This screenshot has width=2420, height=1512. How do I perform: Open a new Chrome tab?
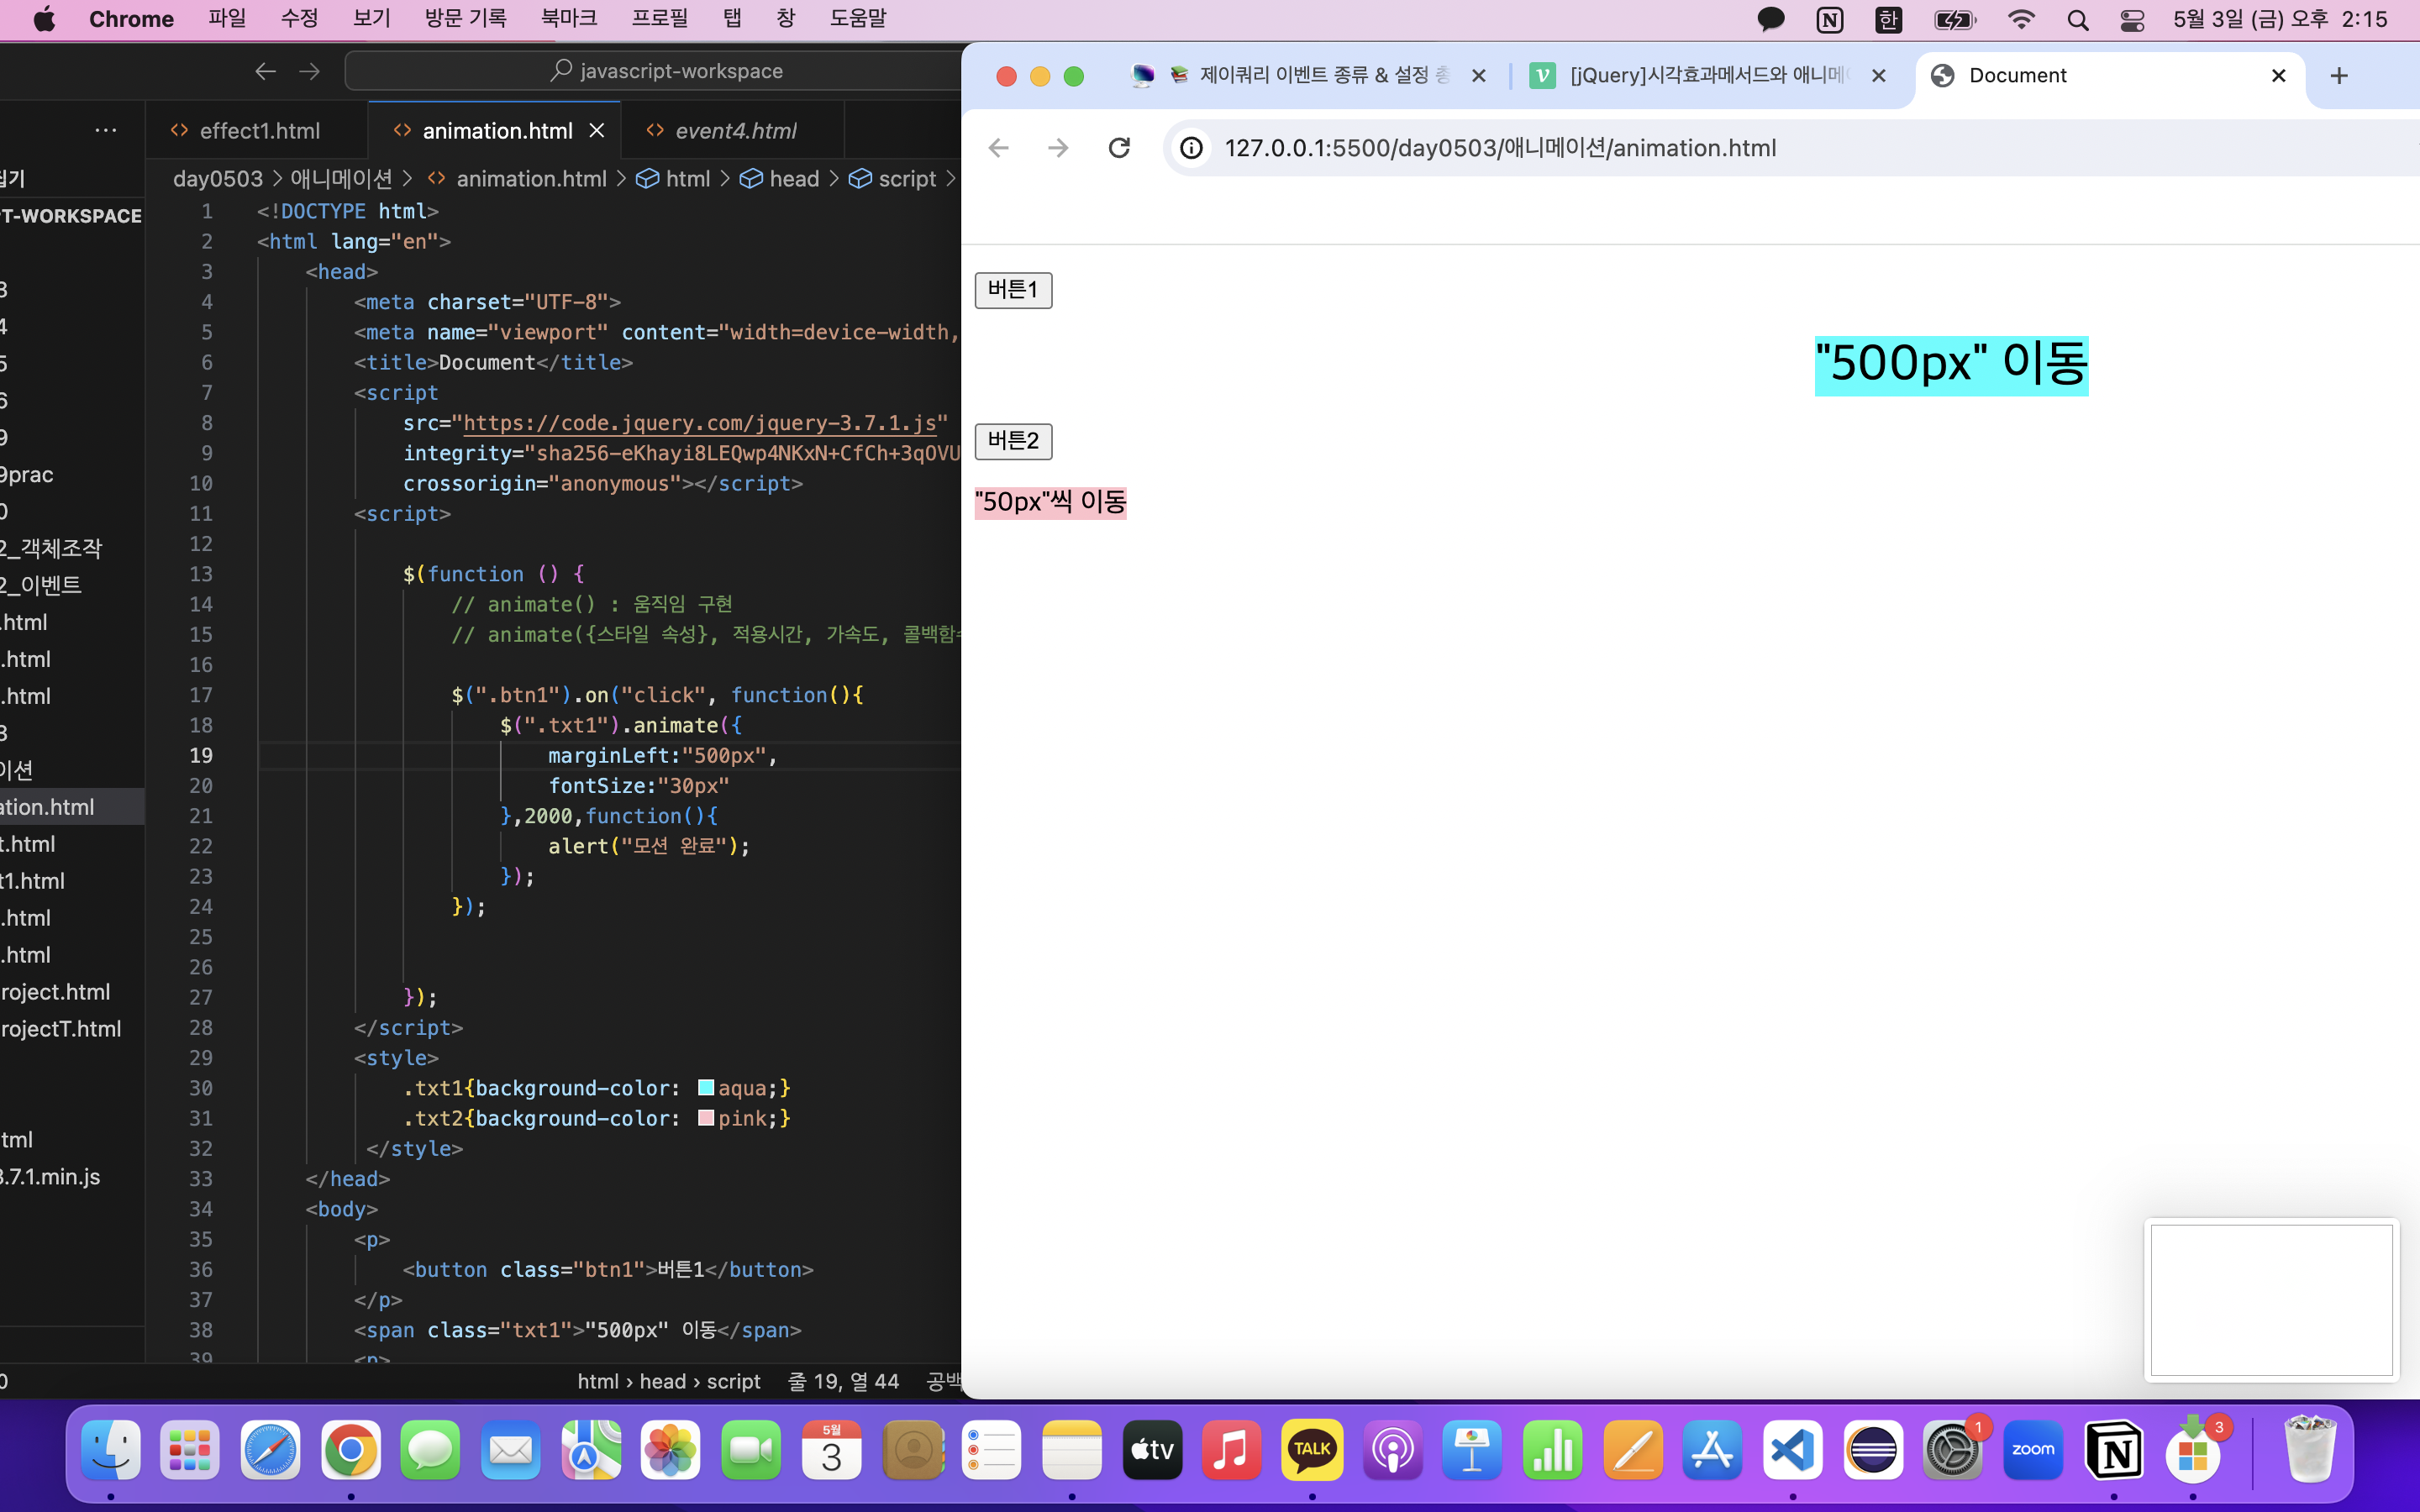(2338, 76)
